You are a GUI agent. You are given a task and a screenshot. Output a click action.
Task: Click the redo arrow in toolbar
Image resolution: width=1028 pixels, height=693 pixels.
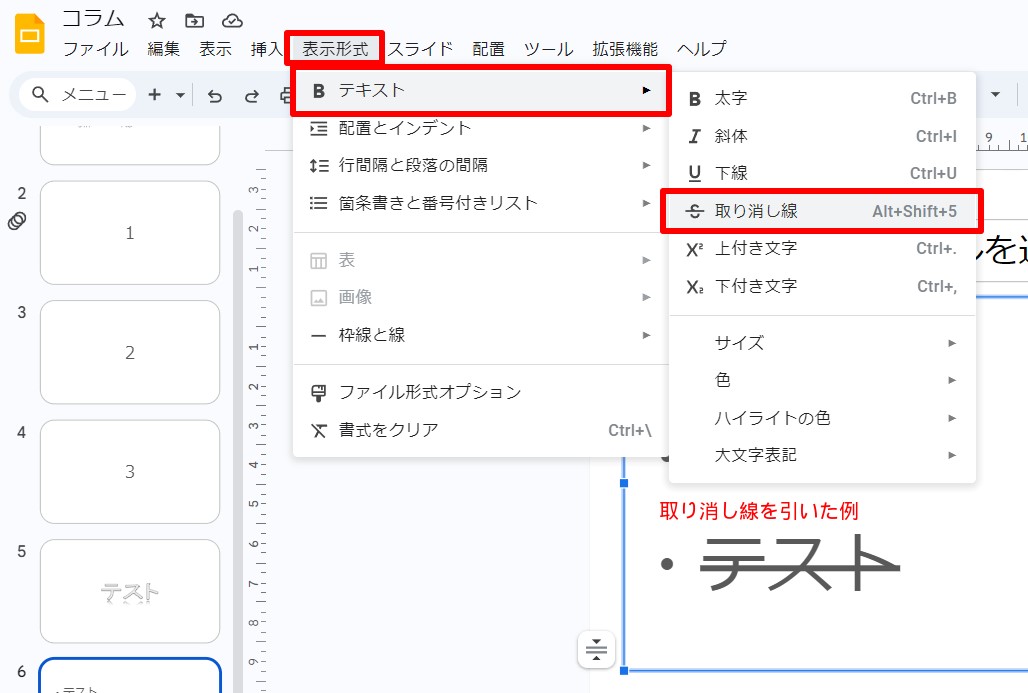coord(252,96)
